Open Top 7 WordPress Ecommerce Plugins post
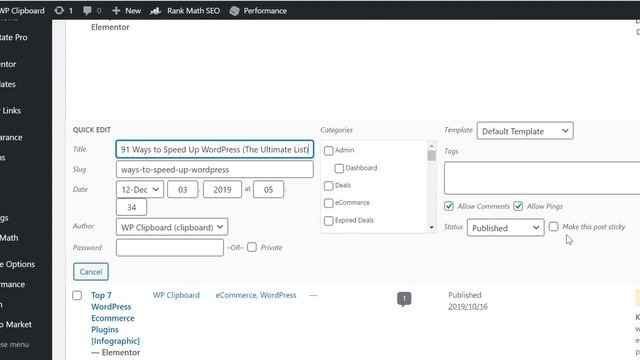This screenshot has width=640, height=360. [115, 318]
